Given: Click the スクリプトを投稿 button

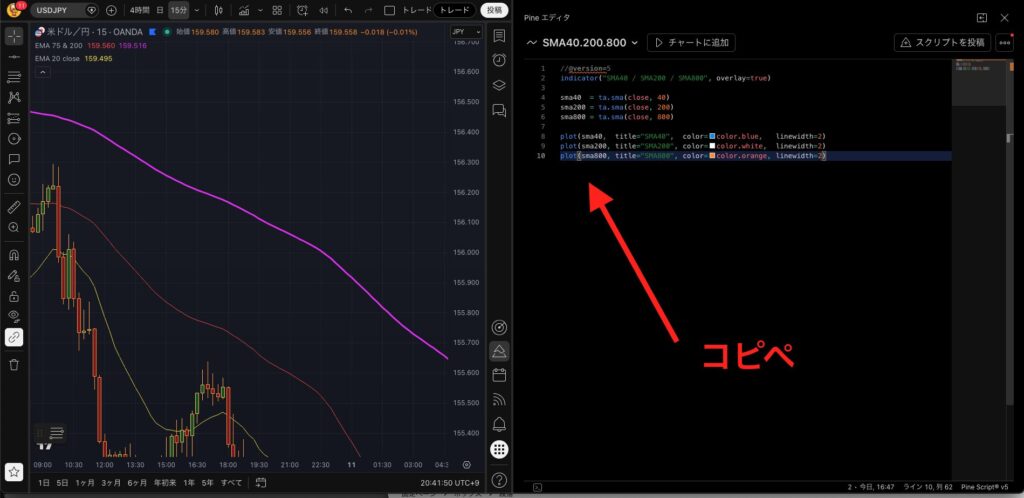Looking at the screenshot, I should point(940,43).
